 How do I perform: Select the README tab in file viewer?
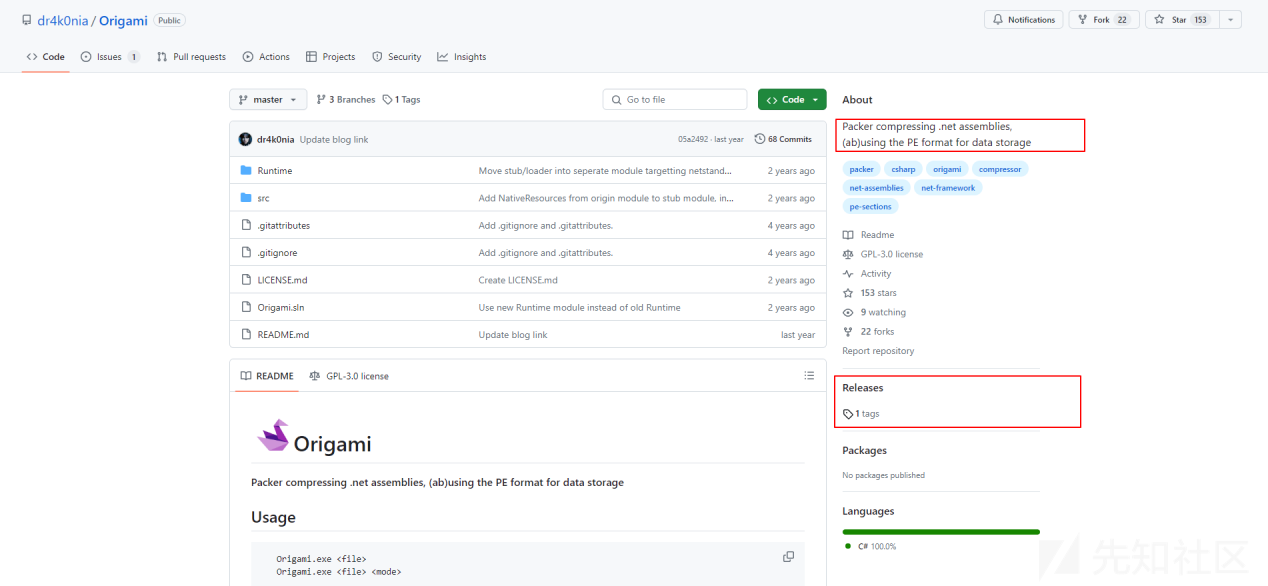click(267, 376)
